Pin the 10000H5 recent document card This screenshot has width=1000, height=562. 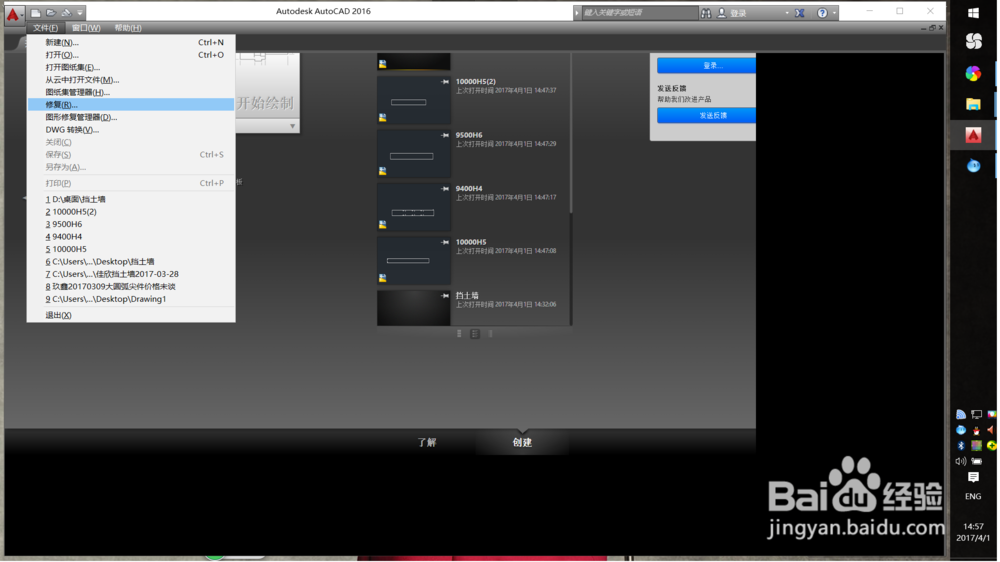click(x=445, y=242)
